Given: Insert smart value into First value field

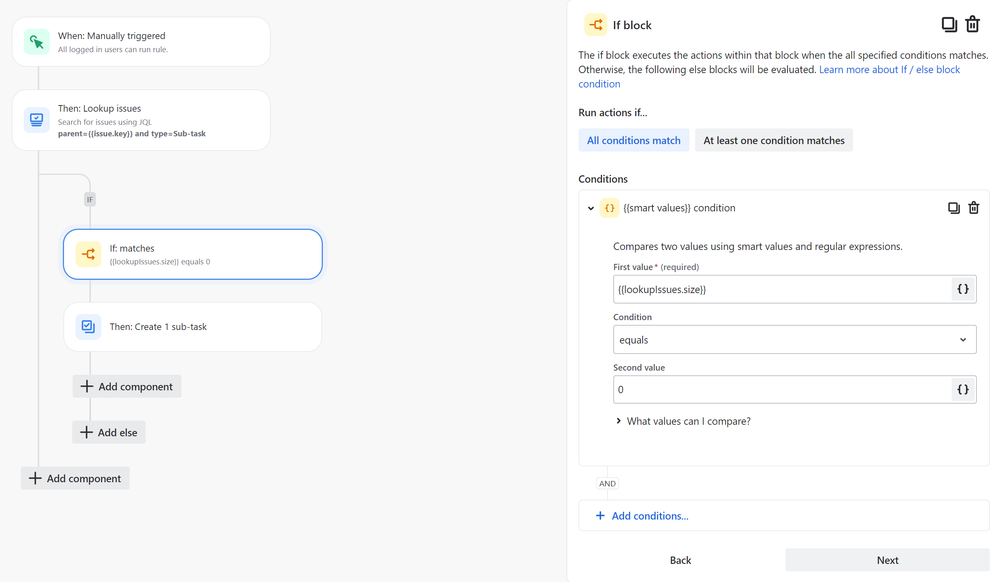Looking at the screenshot, I should click(x=962, y=289).
